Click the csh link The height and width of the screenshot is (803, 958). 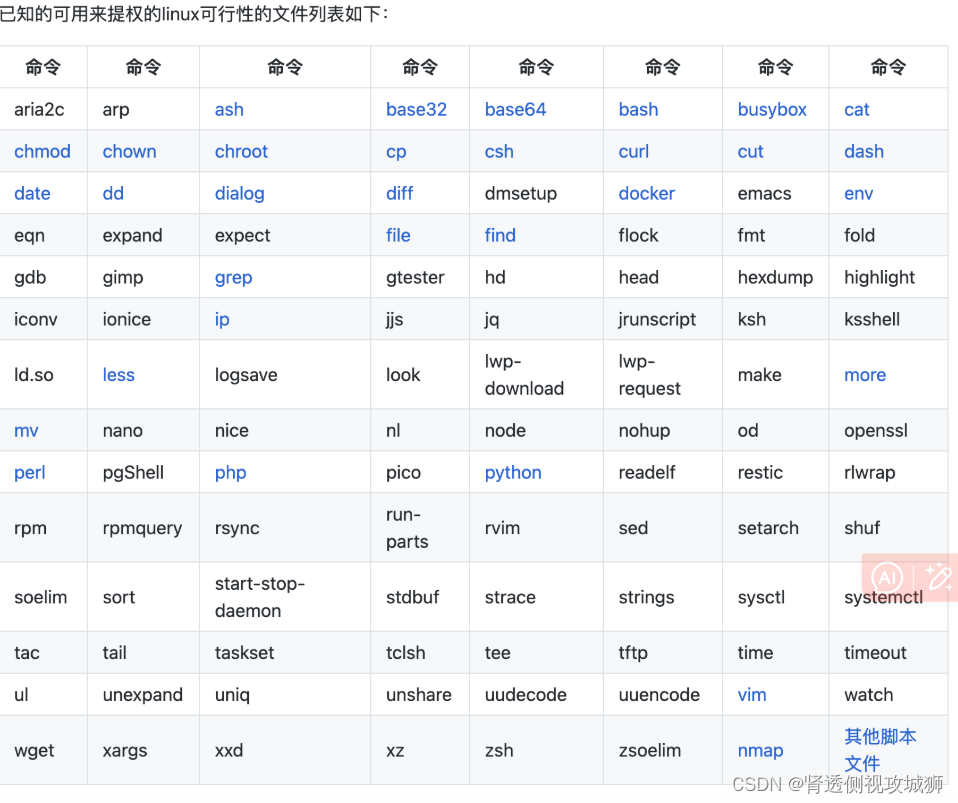(x=499, y=152)
